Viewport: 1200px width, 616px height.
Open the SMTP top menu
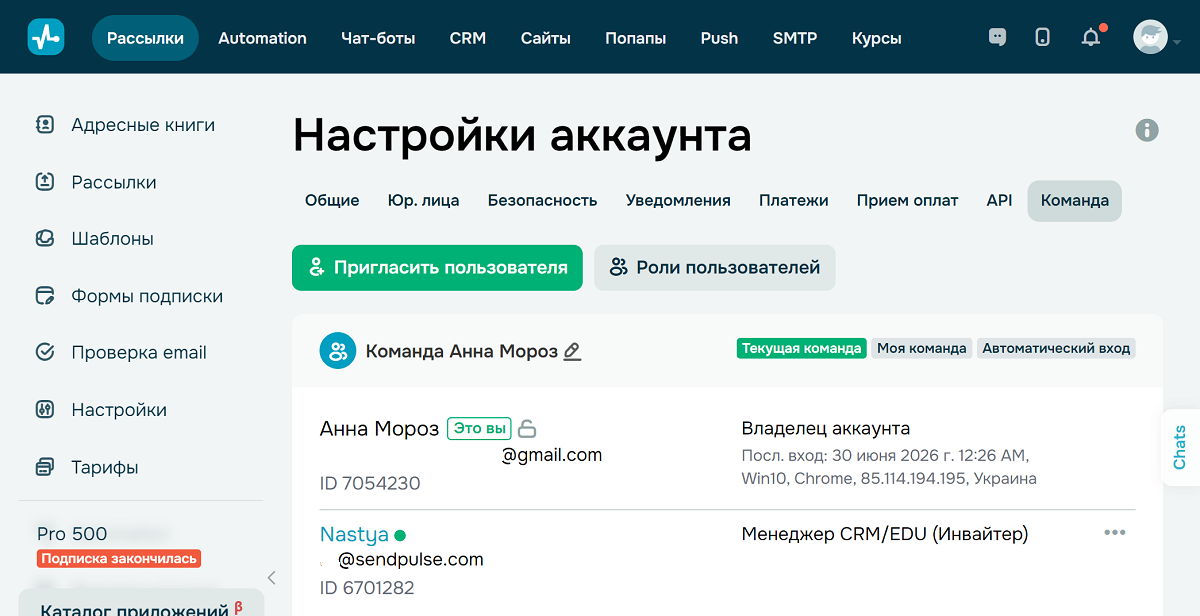tap(795, 38)
